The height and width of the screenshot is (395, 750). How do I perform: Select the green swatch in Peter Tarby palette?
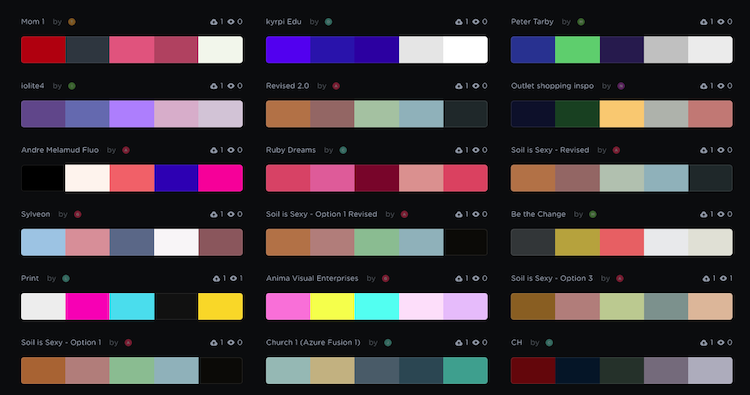pos(577,50)
